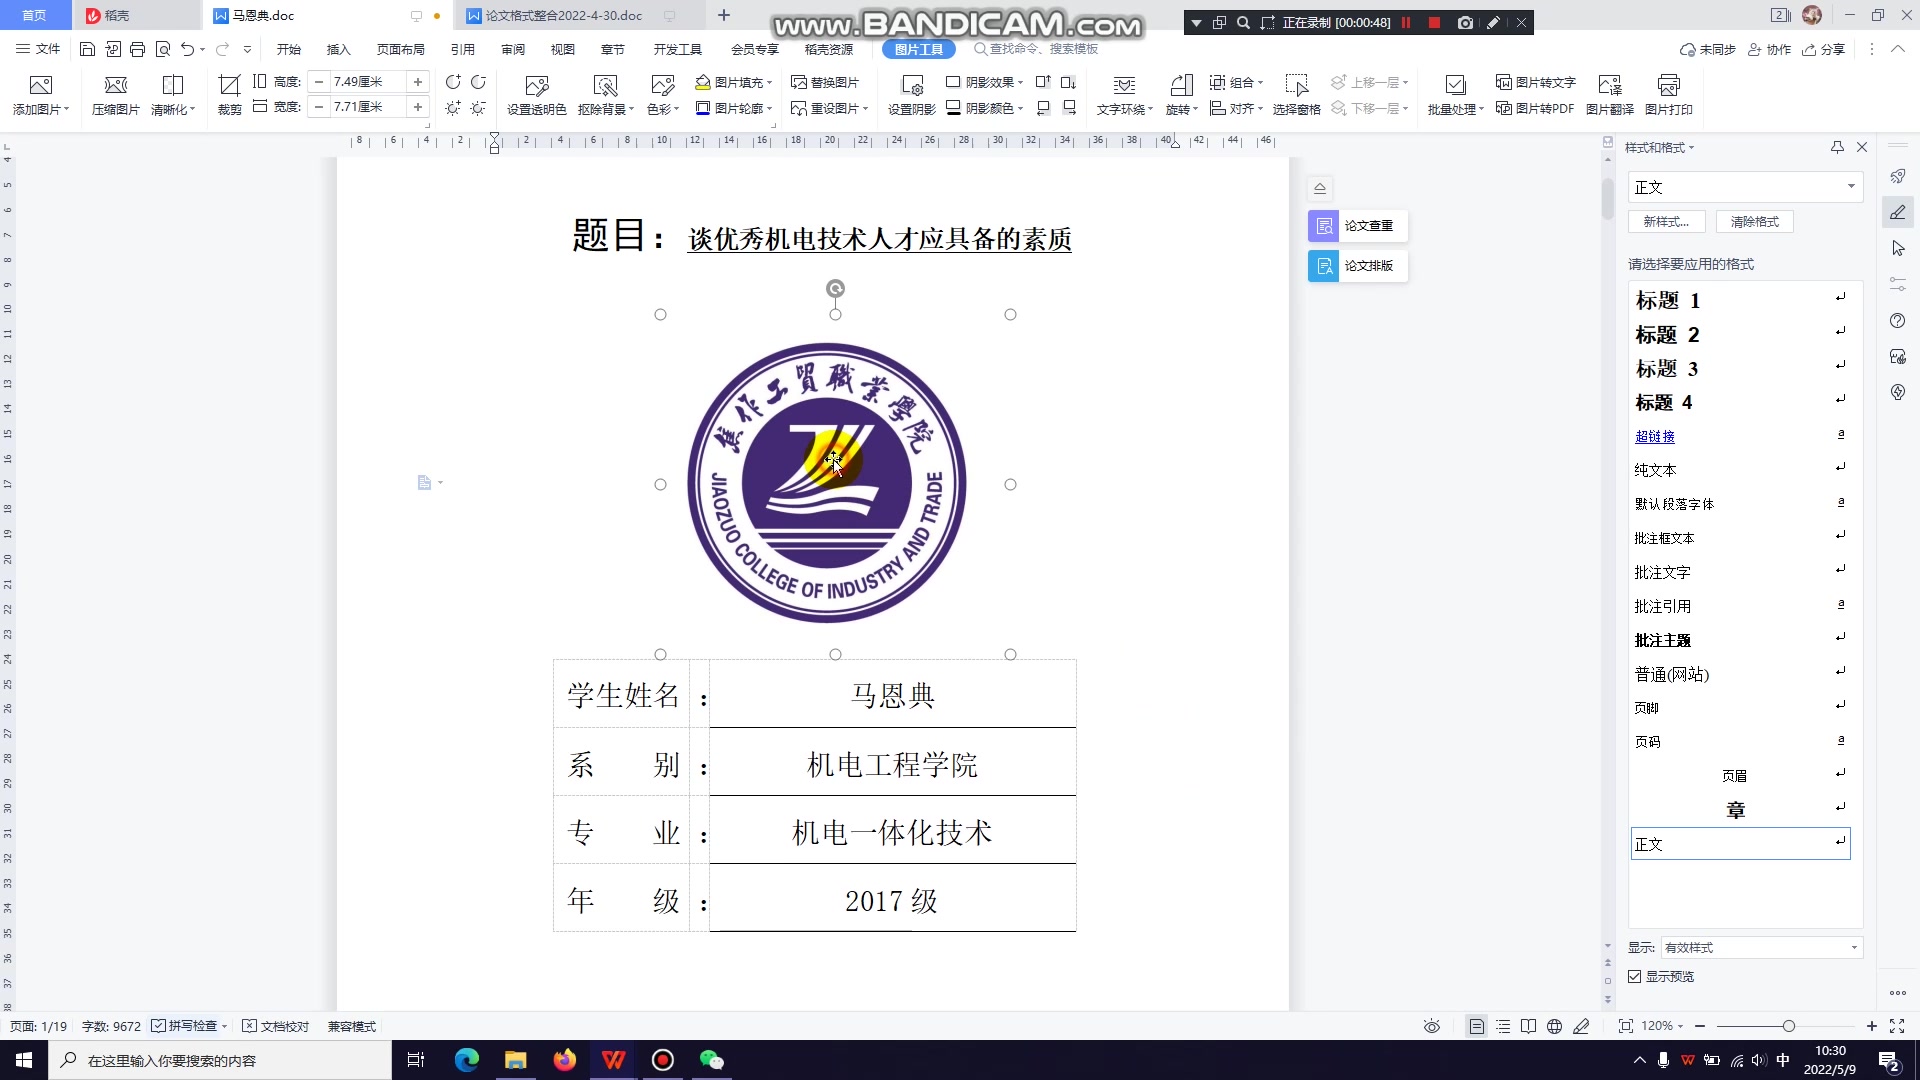Rotate picture right with clockwise icon

pyautogui.click(x=478, y=82)
